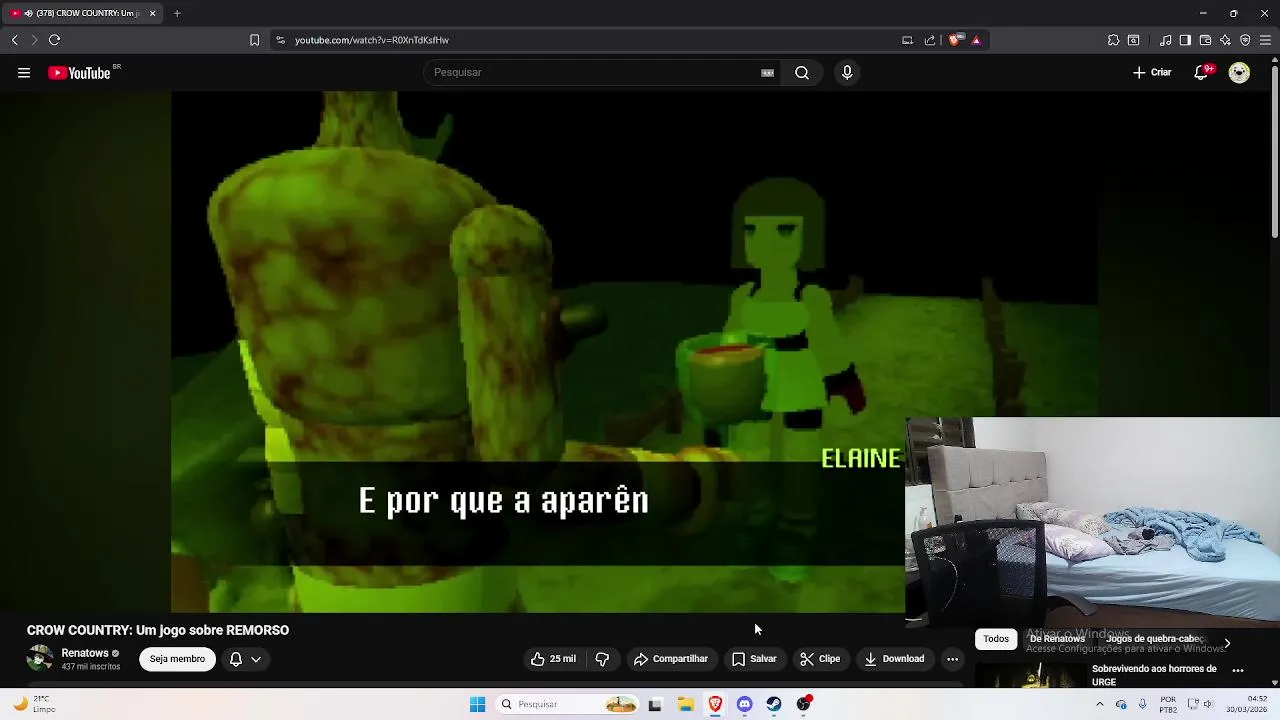Open the media playlist music-note icon
This screenshot has width=1280, height=720.
tap(1165, 40)
